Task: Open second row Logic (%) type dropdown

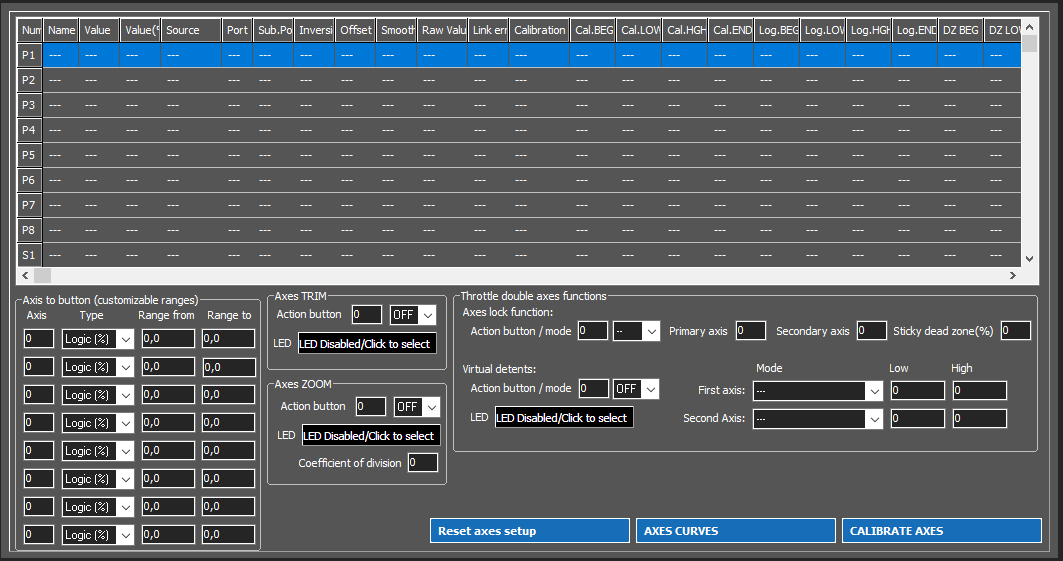Action: point(98,367)
